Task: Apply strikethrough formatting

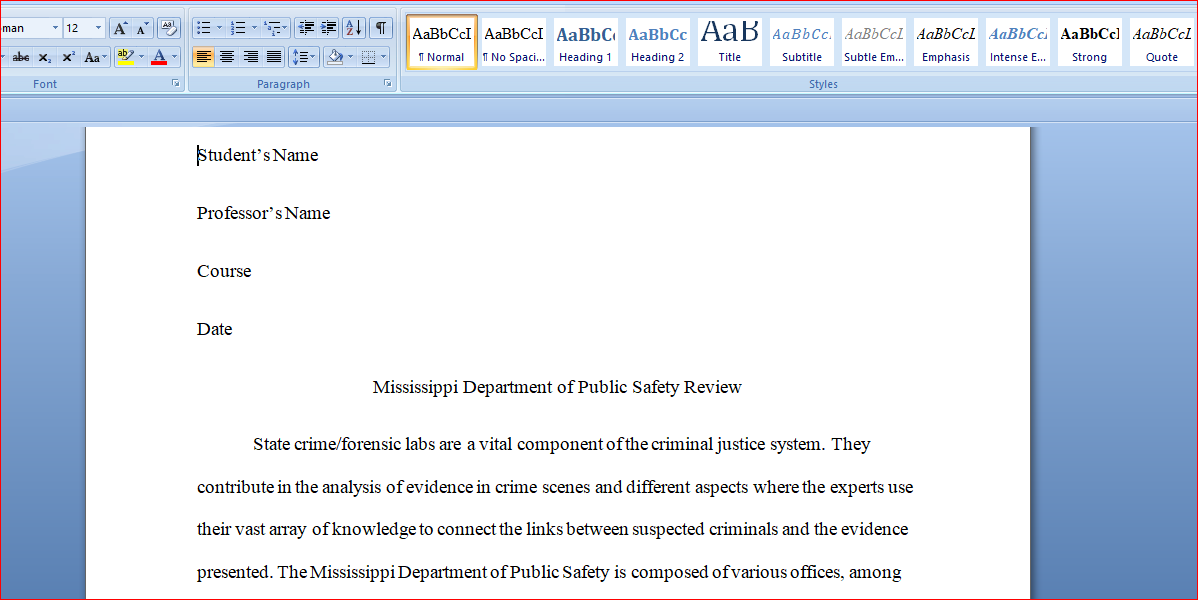Action: pos(21,57)
